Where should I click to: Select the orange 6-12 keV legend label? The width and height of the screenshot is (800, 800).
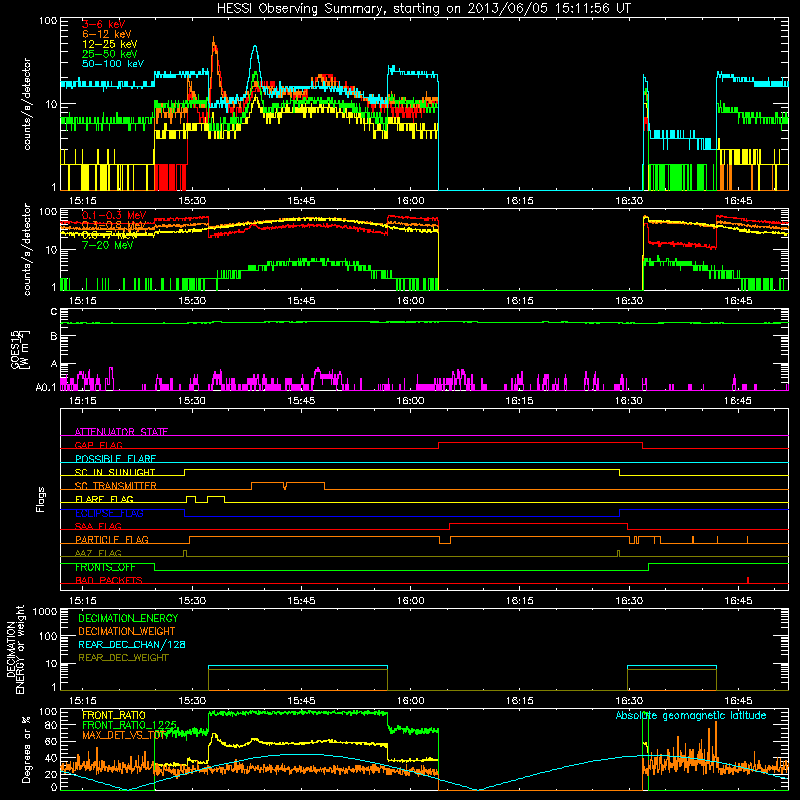[107, 34]
